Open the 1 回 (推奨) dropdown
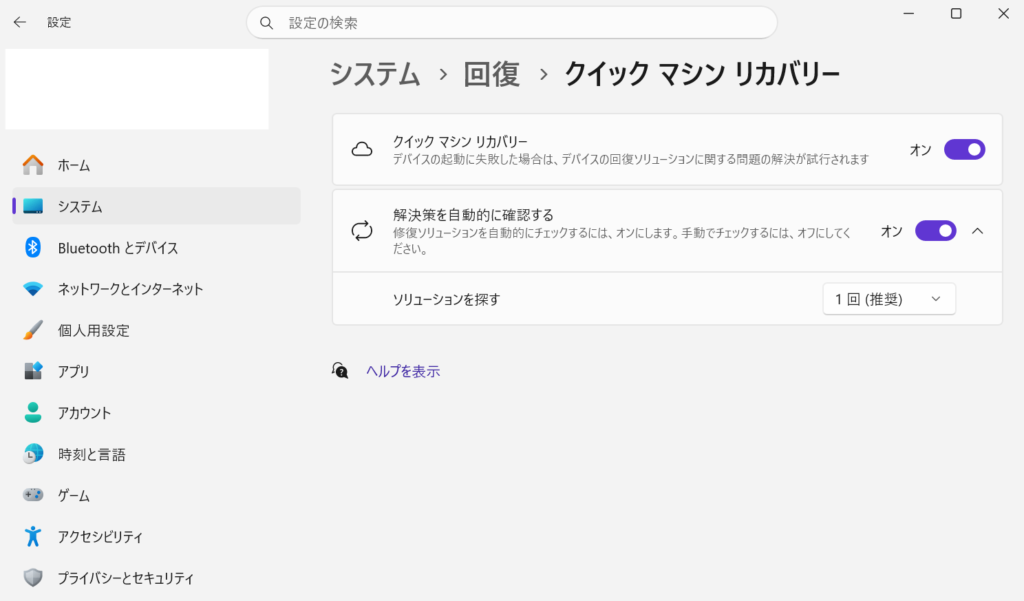Screen dimensions: 1024x601 pos(888,299)
